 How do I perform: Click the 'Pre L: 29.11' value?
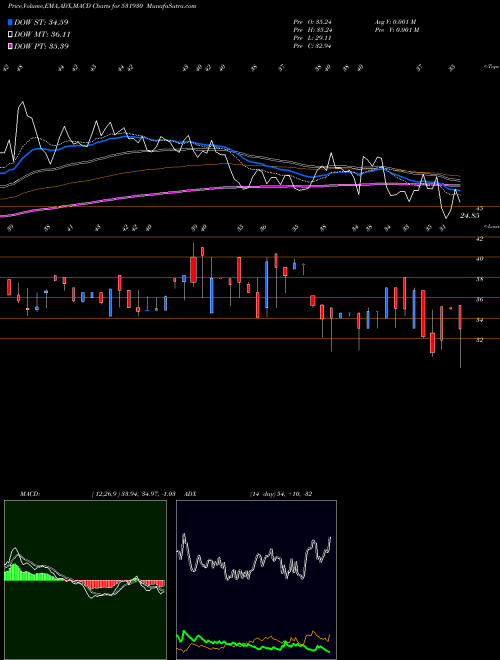tap(313, 38)
